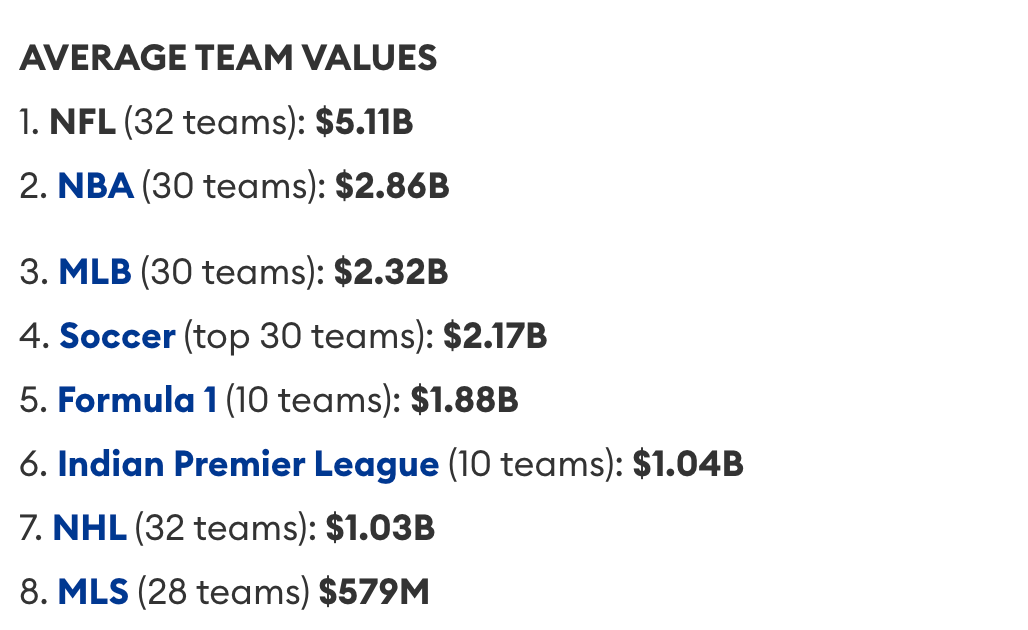Visit the Indian Premier League link
The width and height of the screenshot is (1028, 630).
click(248, 464)
